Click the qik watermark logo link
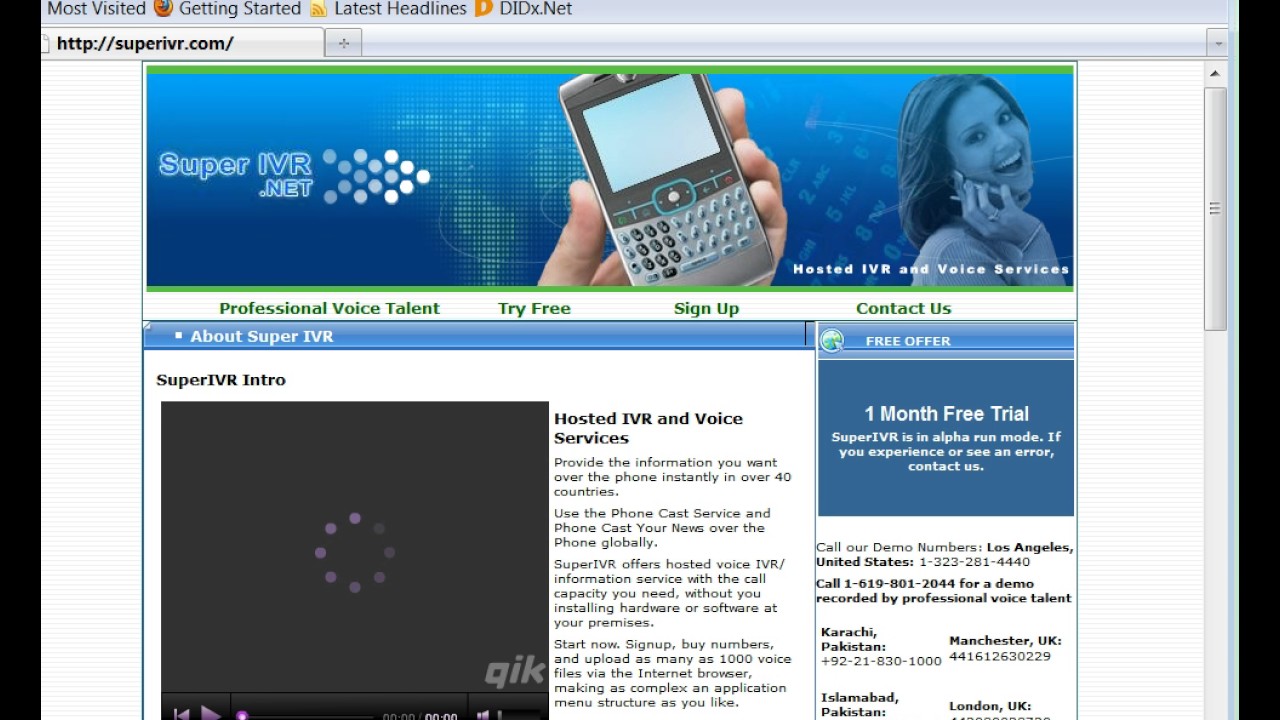Screen dimensions: 1280x720 514,673
